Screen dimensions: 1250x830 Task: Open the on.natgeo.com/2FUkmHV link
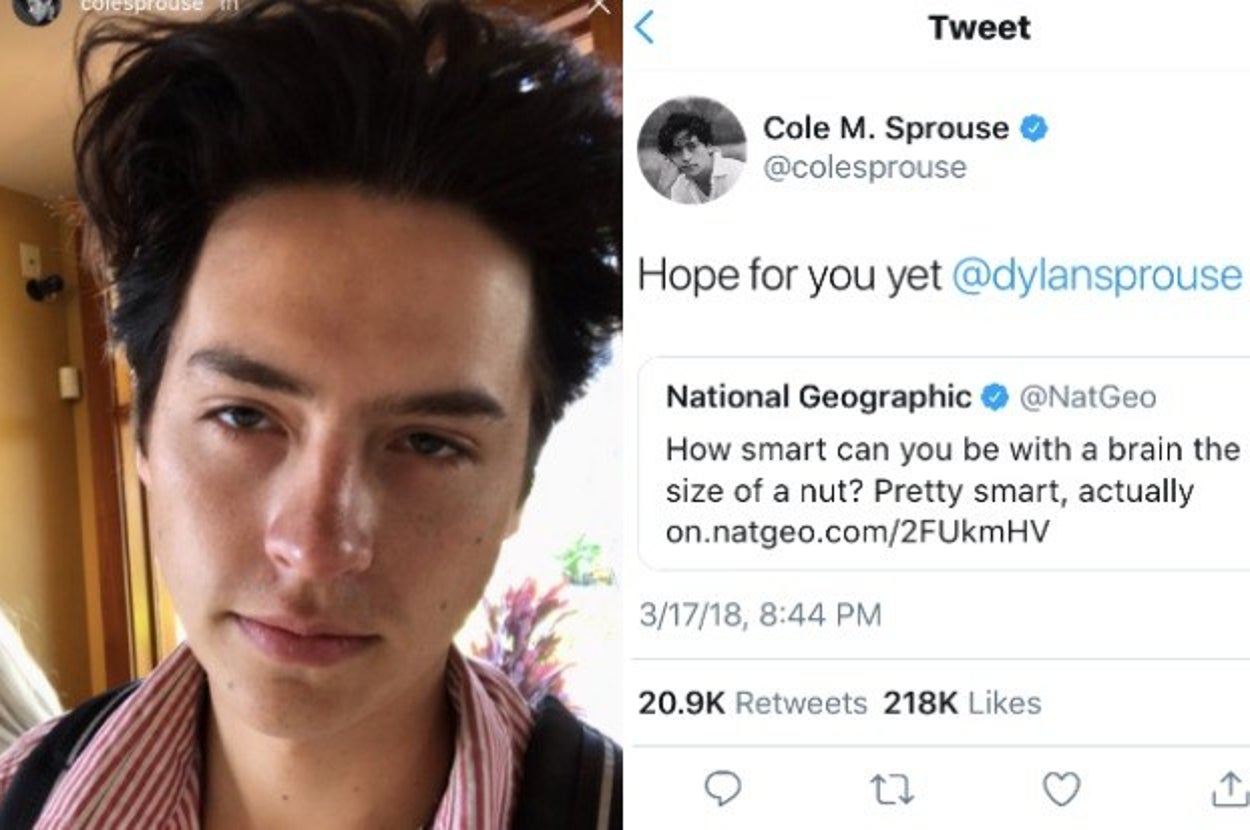[857, 532]
